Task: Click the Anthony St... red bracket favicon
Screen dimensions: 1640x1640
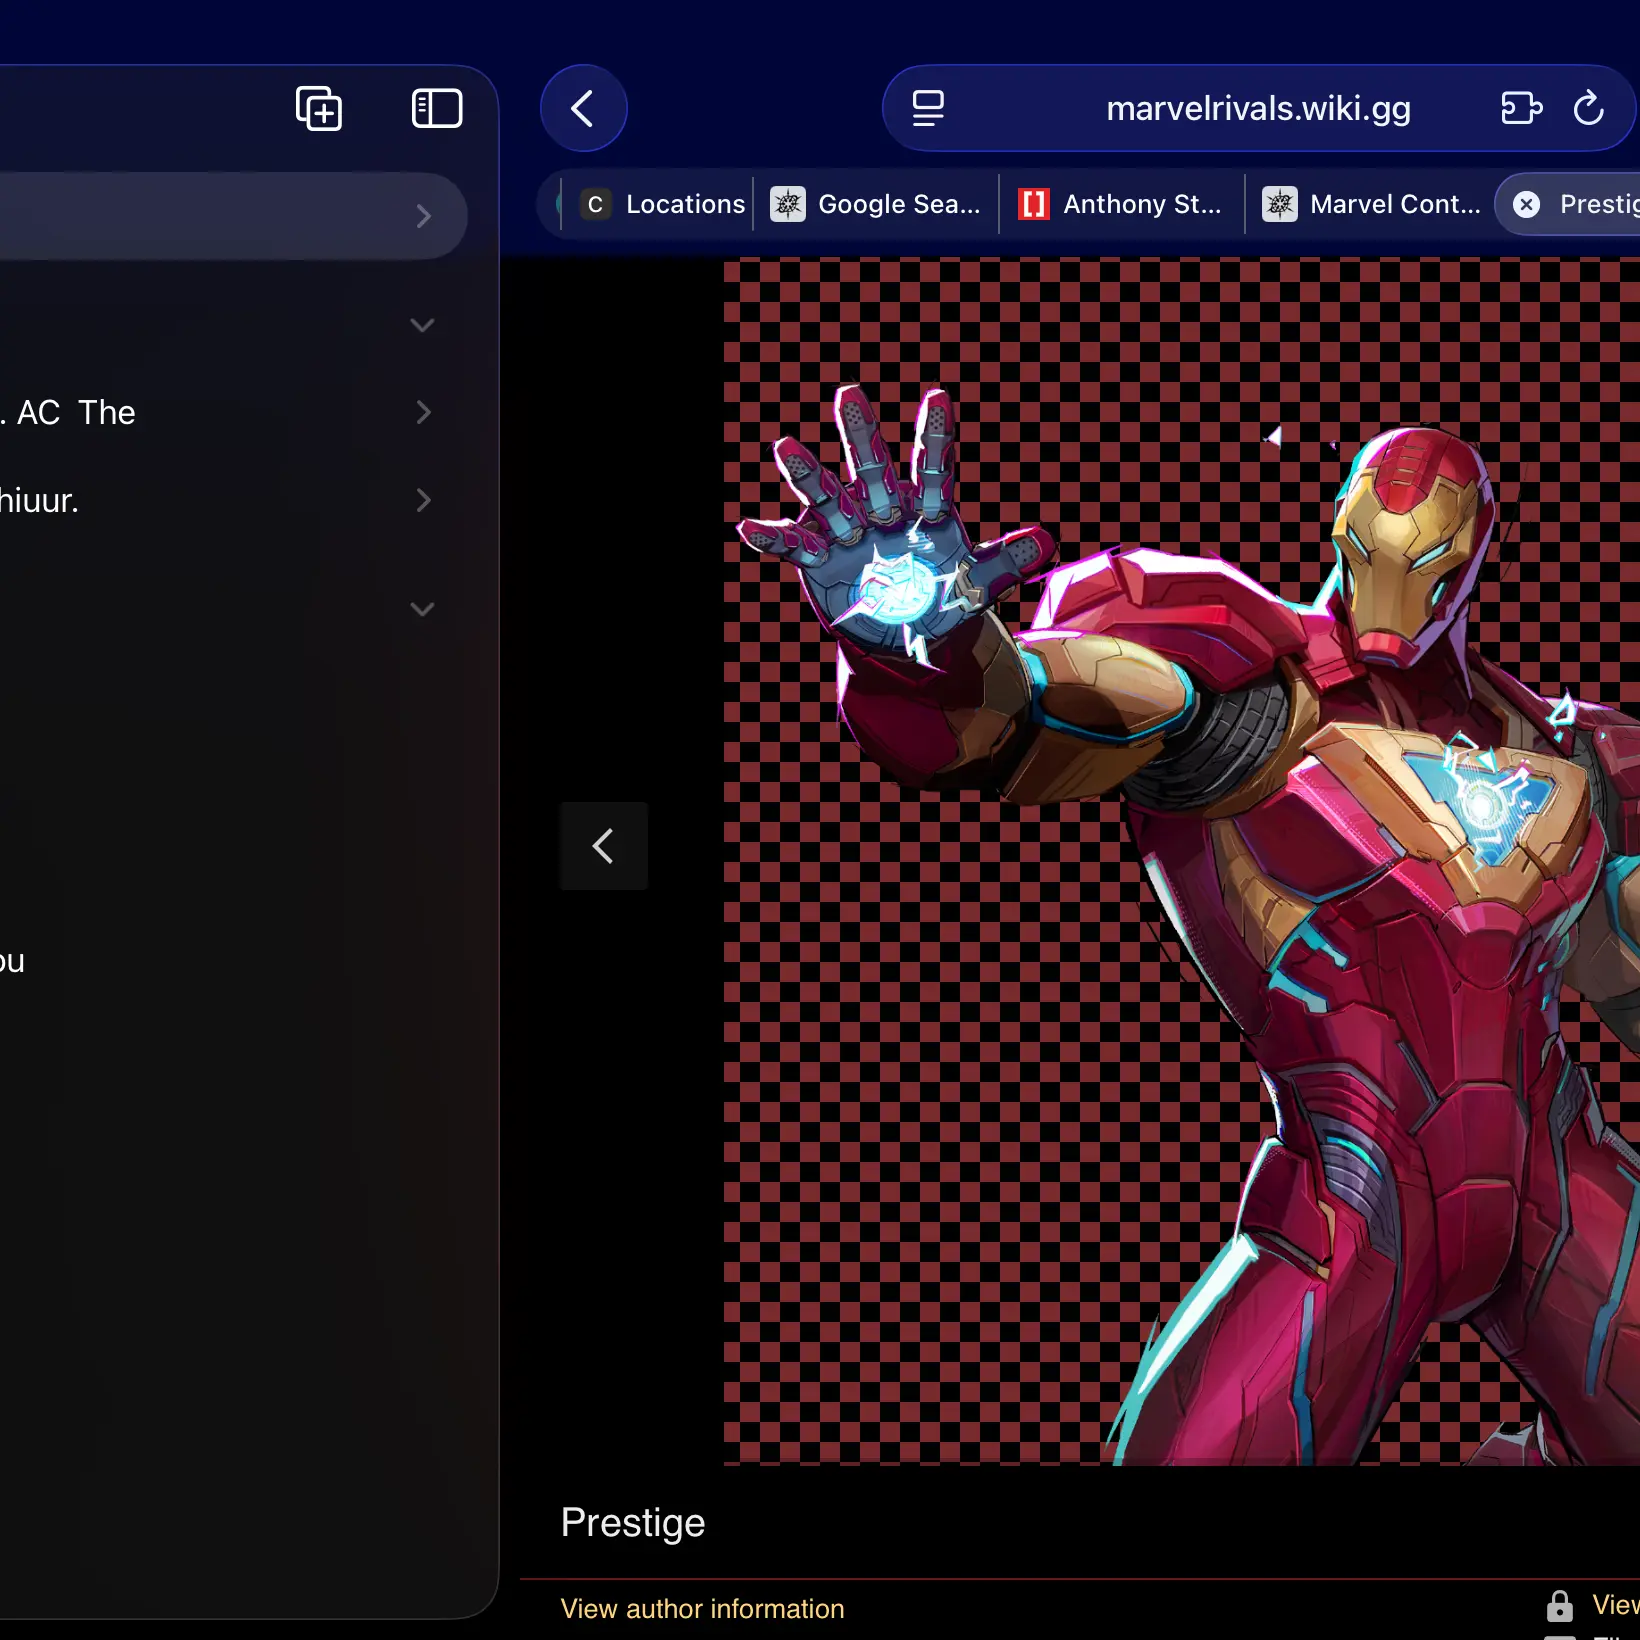Action: coord(1033,204)
